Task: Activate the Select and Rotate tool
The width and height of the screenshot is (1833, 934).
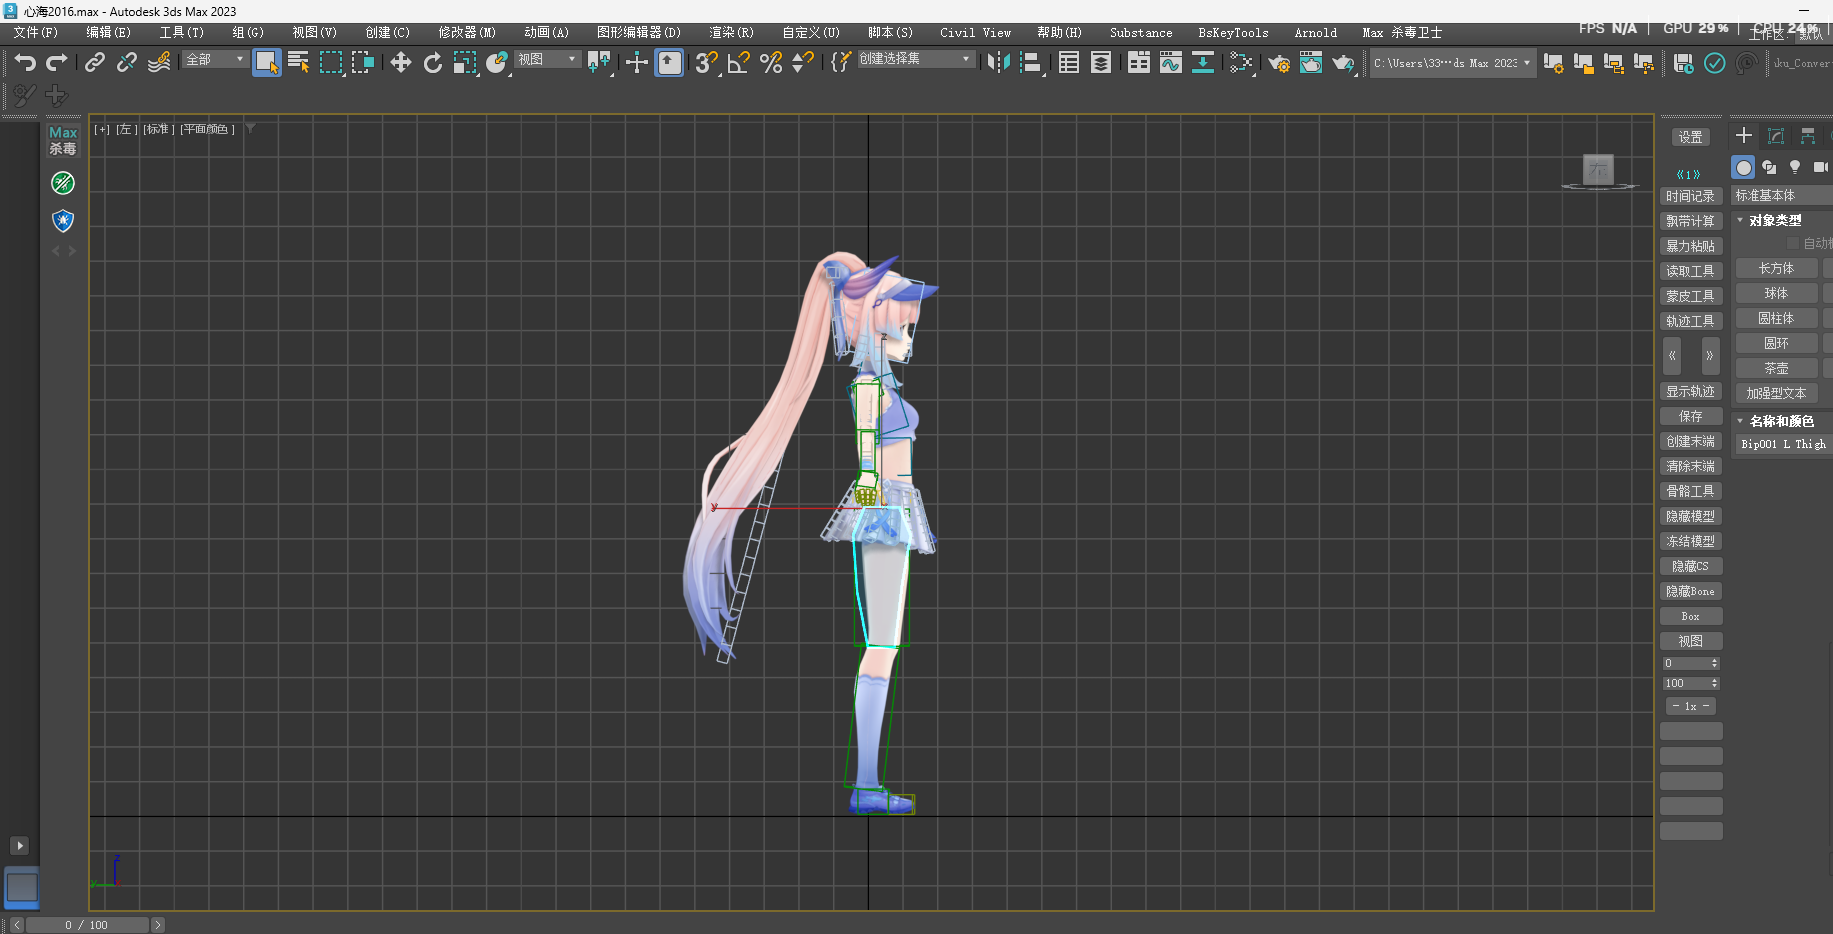Action: pos(433,63)
